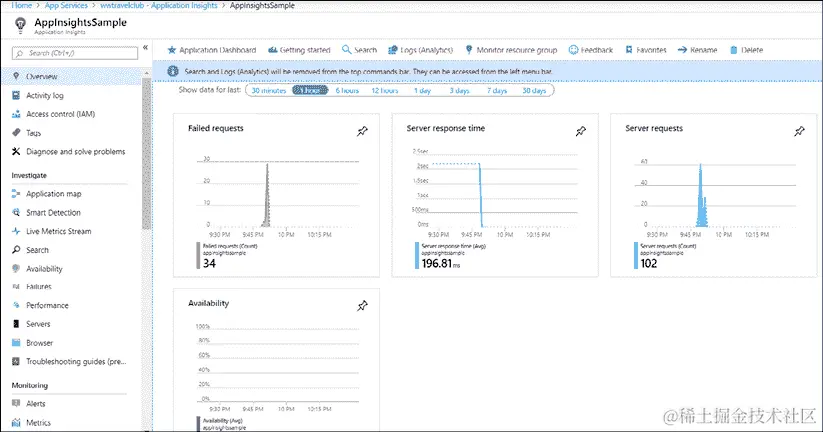Click the Servers icon in sidebar
Screen dimensions: 823x432
16,324
